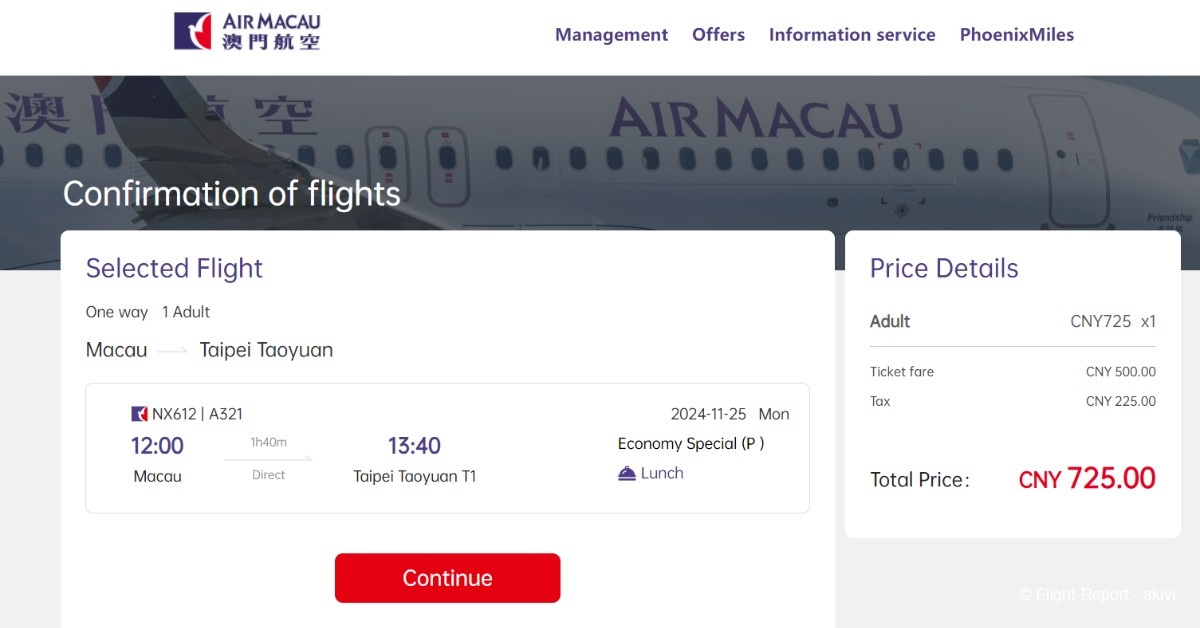Click the route arrow between Macau and Taipei
This screenshot has height=628, width=1200.
(x=173, y=351)
